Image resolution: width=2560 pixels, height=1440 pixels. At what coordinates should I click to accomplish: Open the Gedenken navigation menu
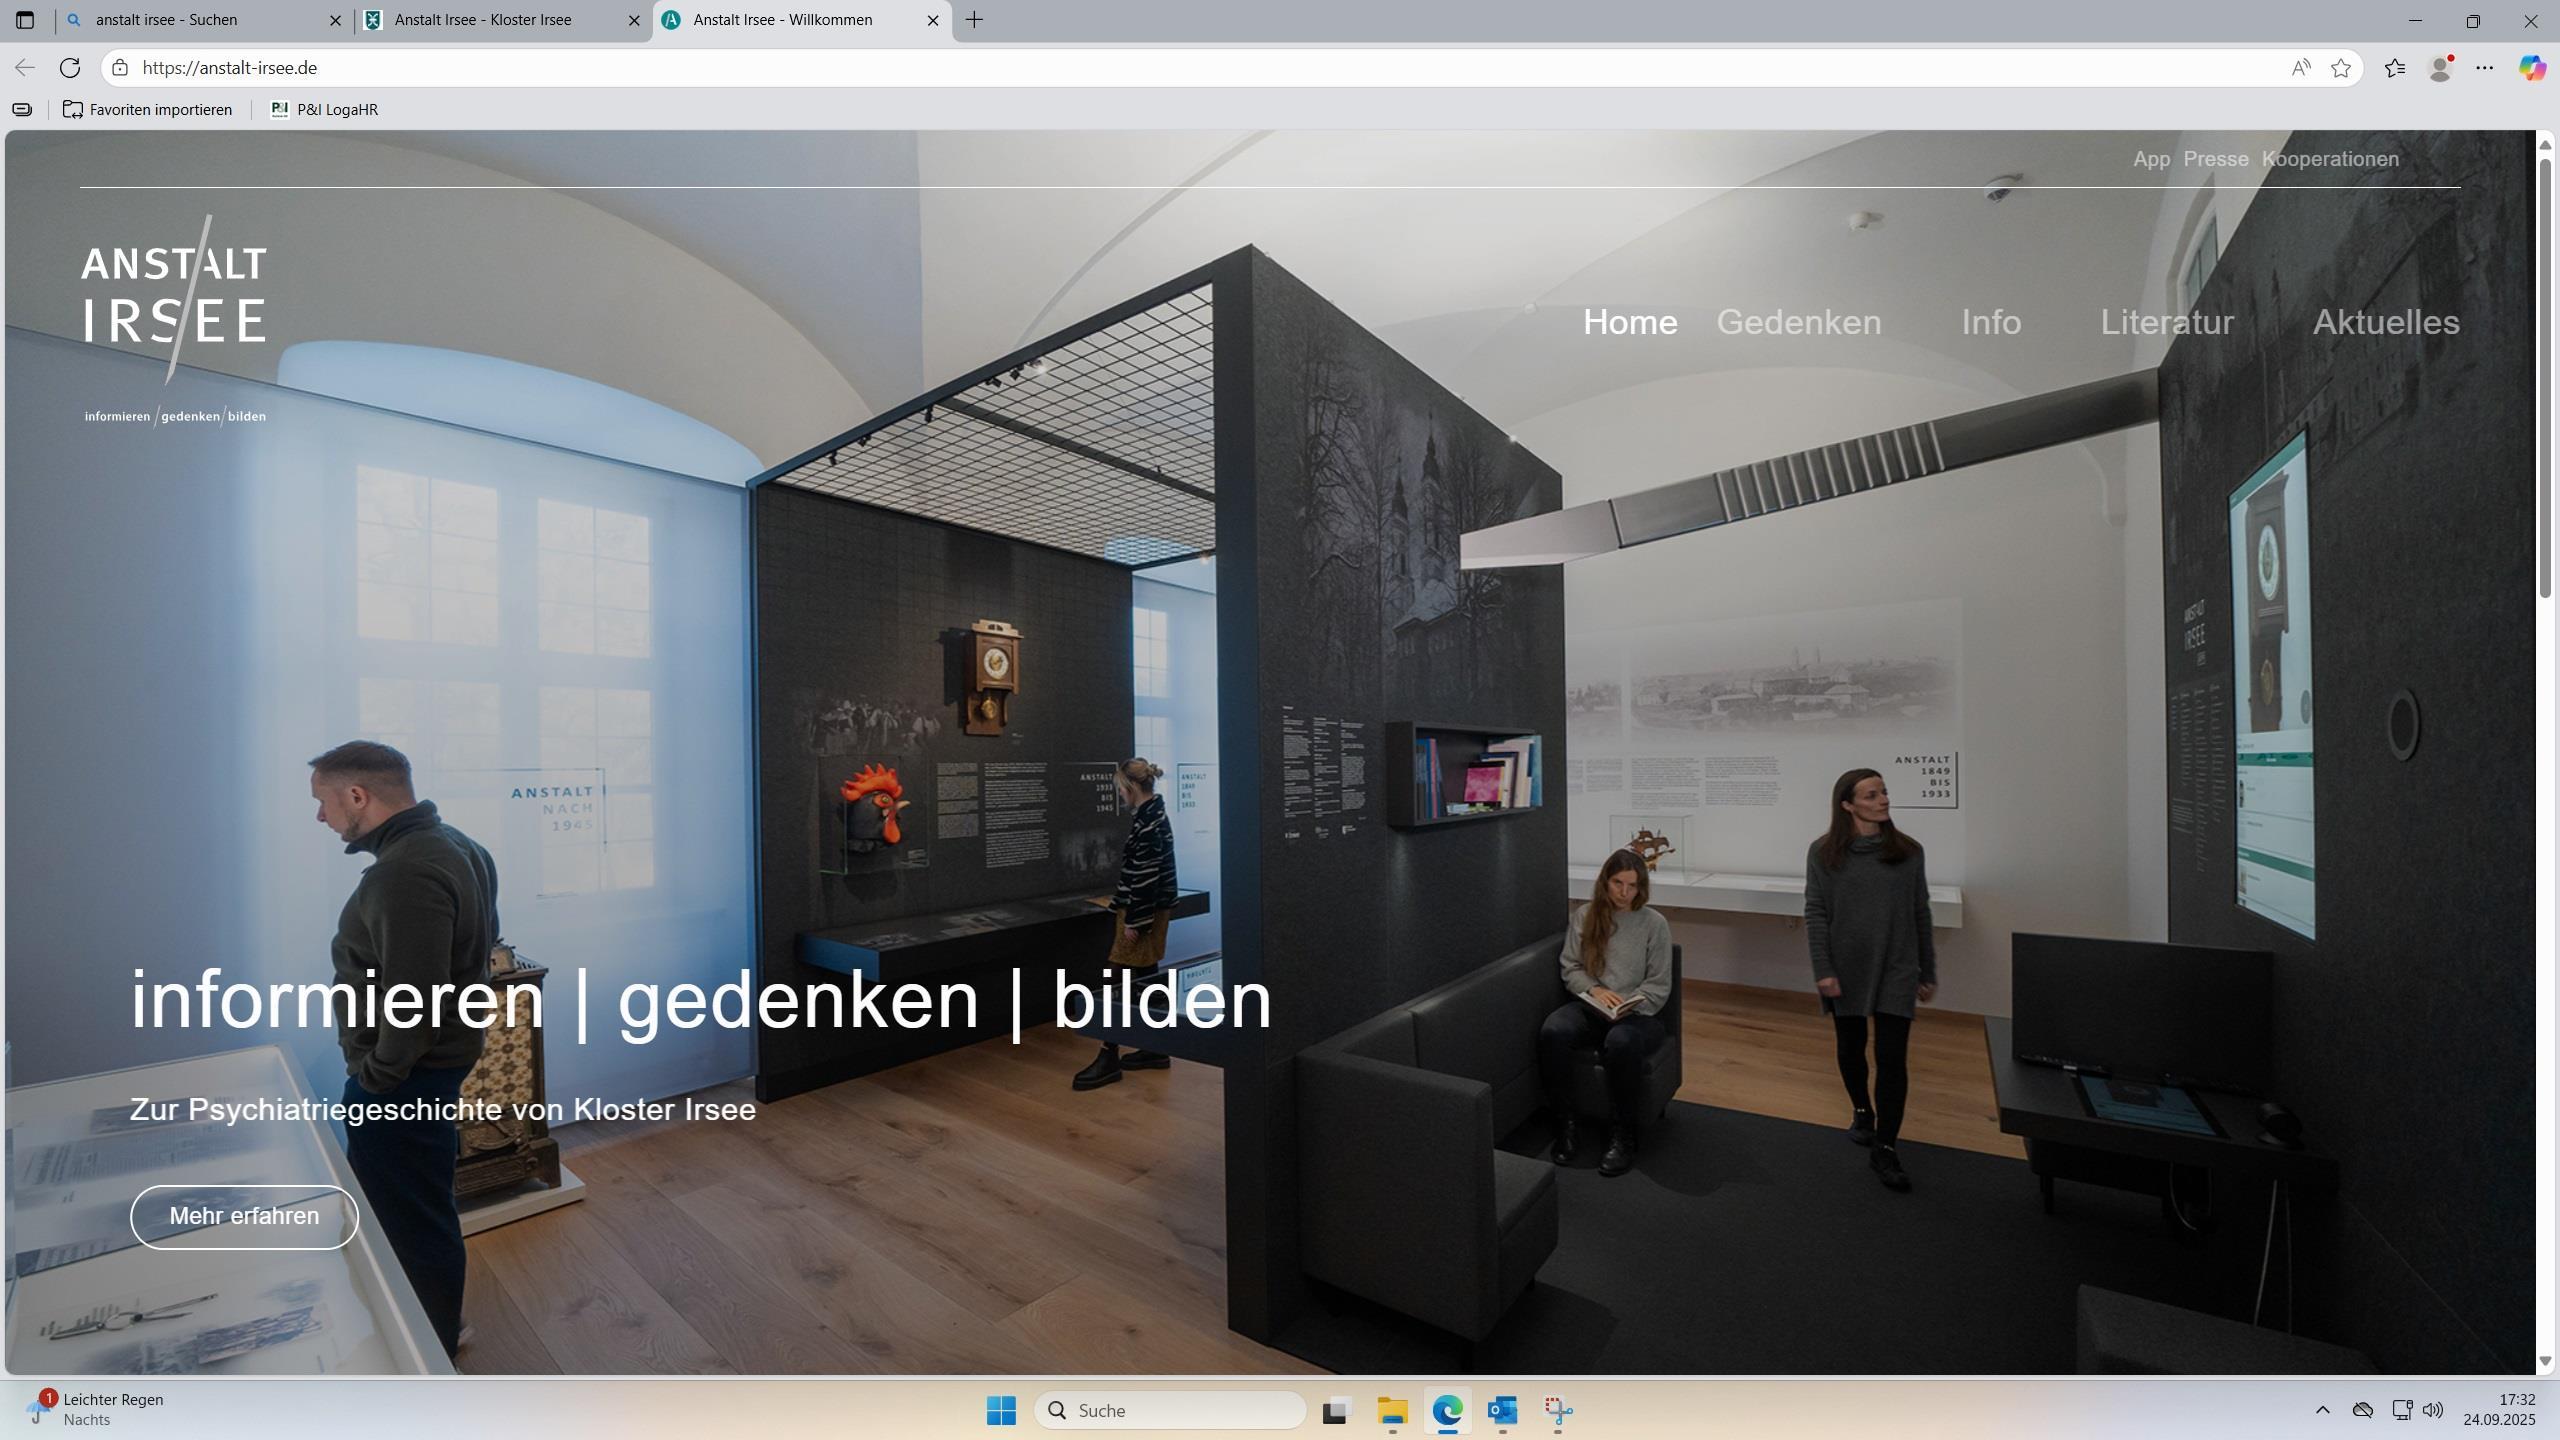coord(1798,322)
